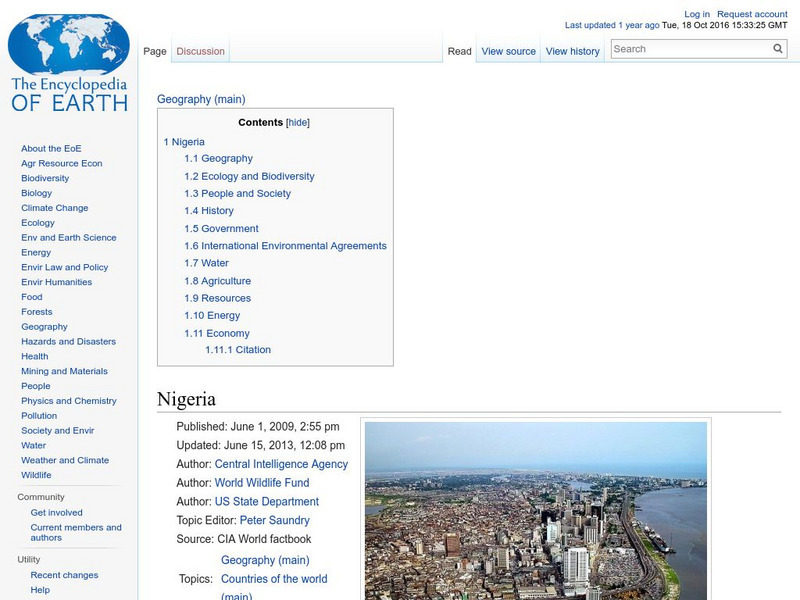This screenshot has width=800, height=600.
Task: Click the search magnifying glass icon
Action: tap(777, 47)
